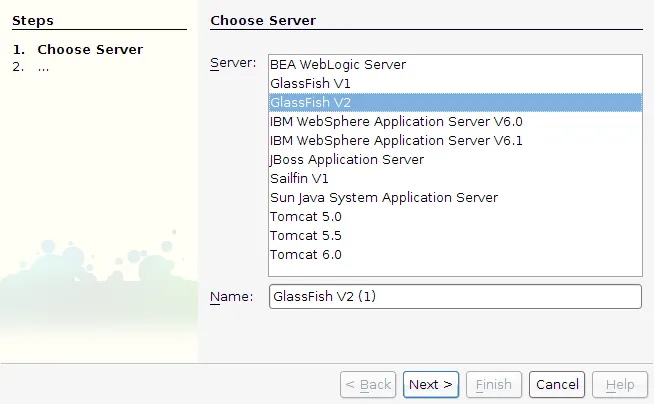Pick IBM WebSphere Application Server V6.1
The height and width of the screenshot is (404, 654).
(x=396, y=141)
